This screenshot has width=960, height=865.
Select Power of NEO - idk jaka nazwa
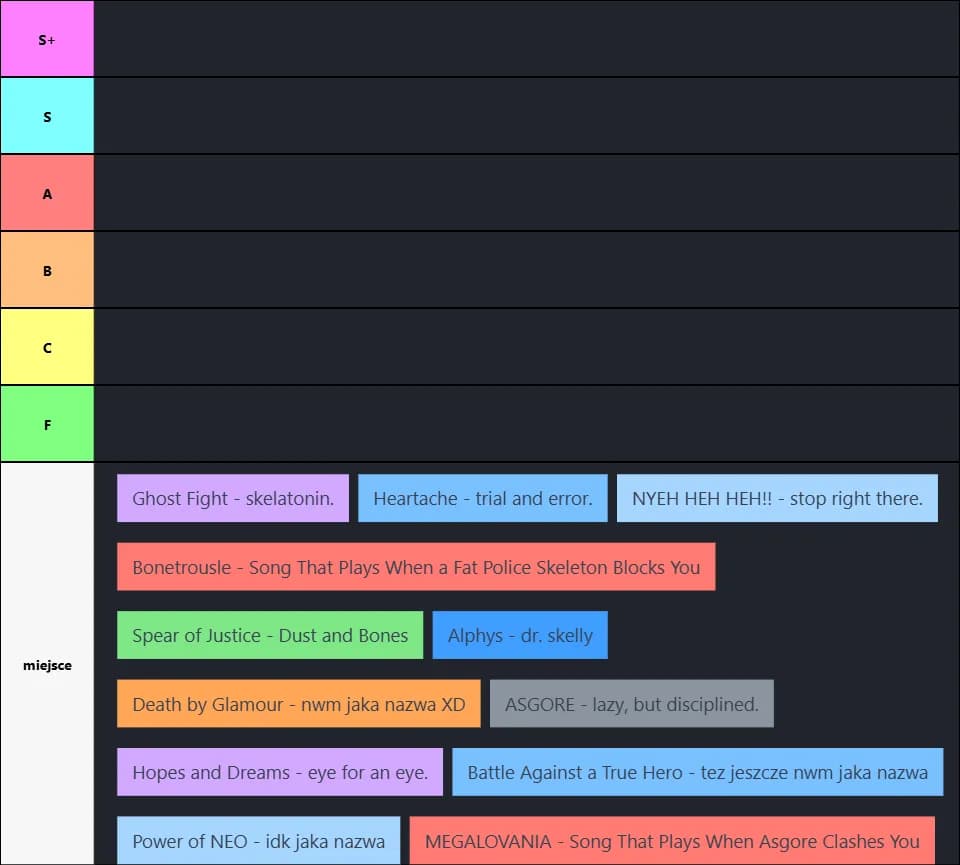pyautogui.click(x=258, y=841)
